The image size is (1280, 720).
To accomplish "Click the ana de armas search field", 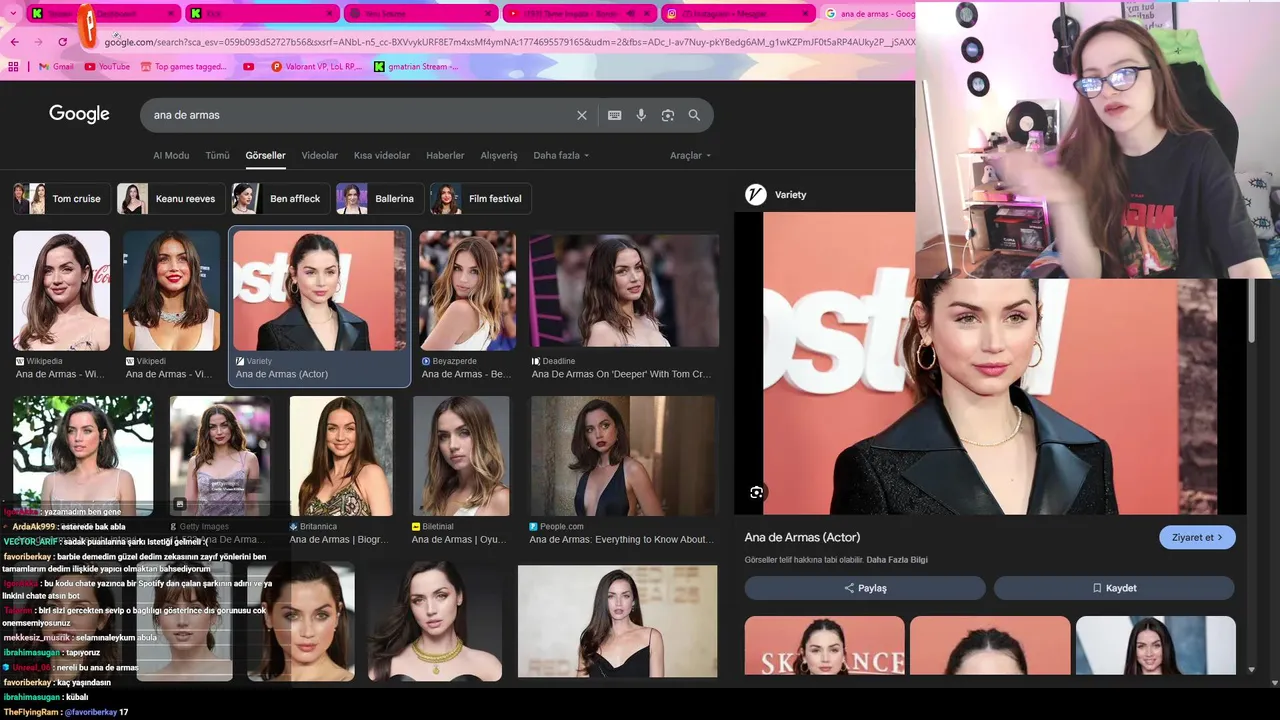I will (x=360, y=115).
